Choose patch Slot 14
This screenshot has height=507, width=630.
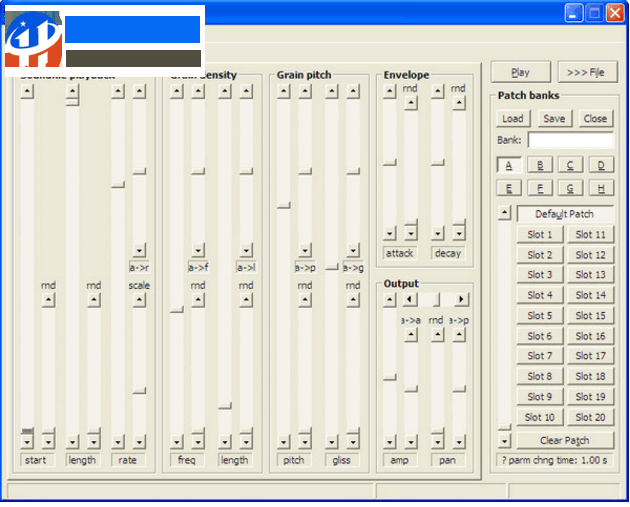(x=590, y=295)
